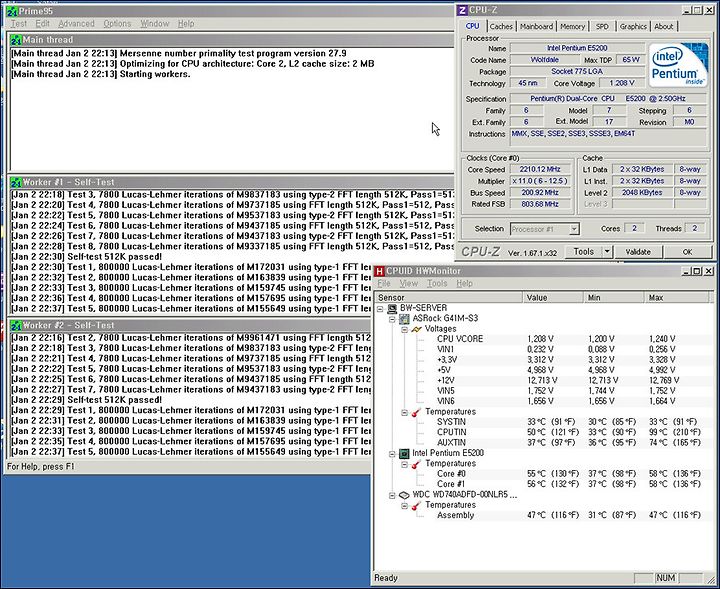Open the Tools dropdown arrow in CPU-Z
Viewport: 720px width, 589px height.
tap(607, 252)
